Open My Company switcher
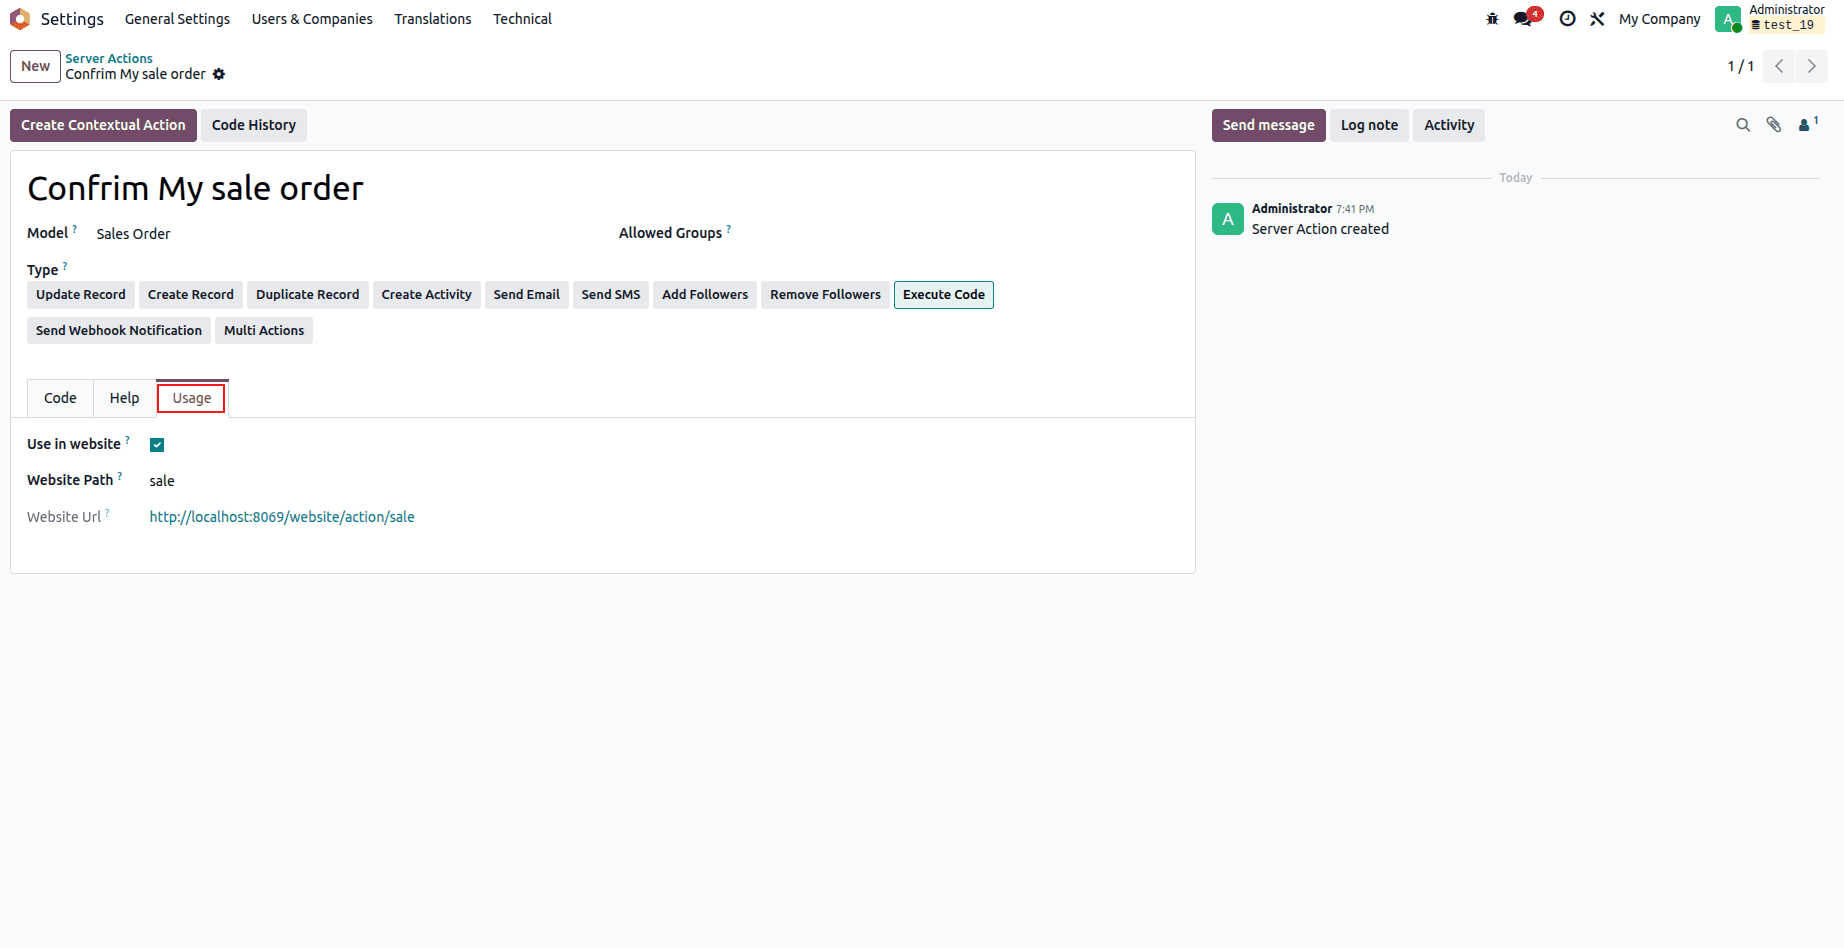Image resolution: width=1844 pixels, height=948 pixels. tap(1660, 19)
